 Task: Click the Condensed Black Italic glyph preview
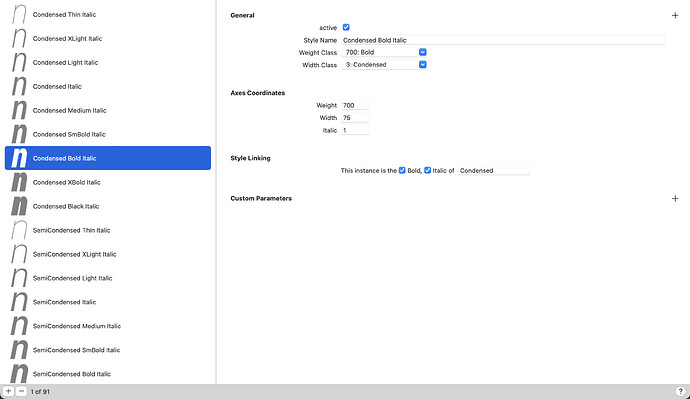[x=19, y=206]
